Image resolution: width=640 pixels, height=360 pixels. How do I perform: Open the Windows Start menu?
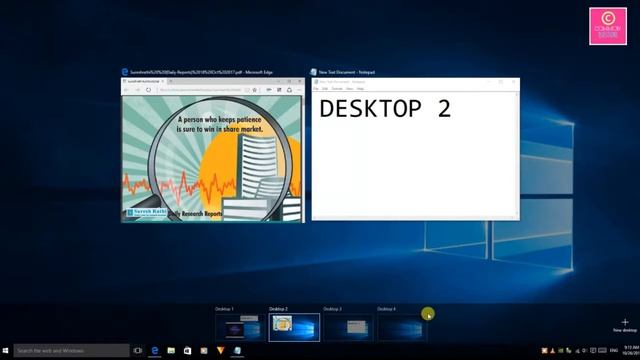click(x=6, y=351)
